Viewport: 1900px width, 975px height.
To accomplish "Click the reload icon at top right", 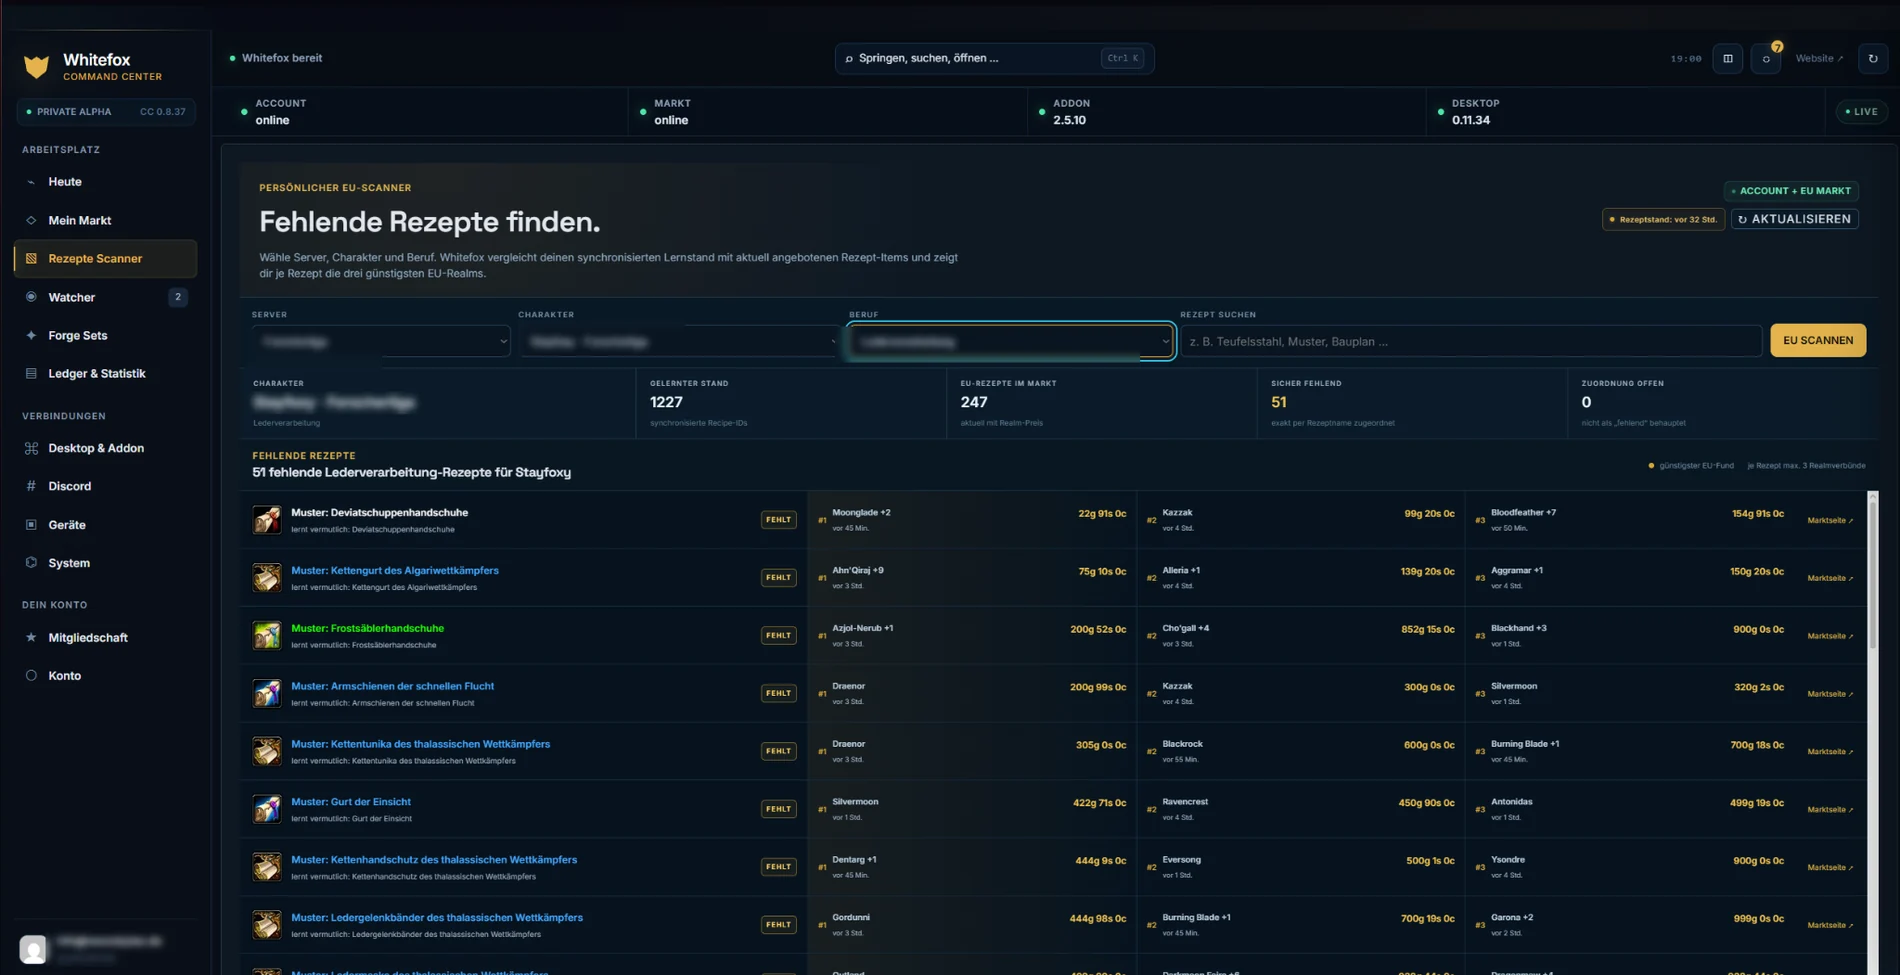I will click(1873, 59).
